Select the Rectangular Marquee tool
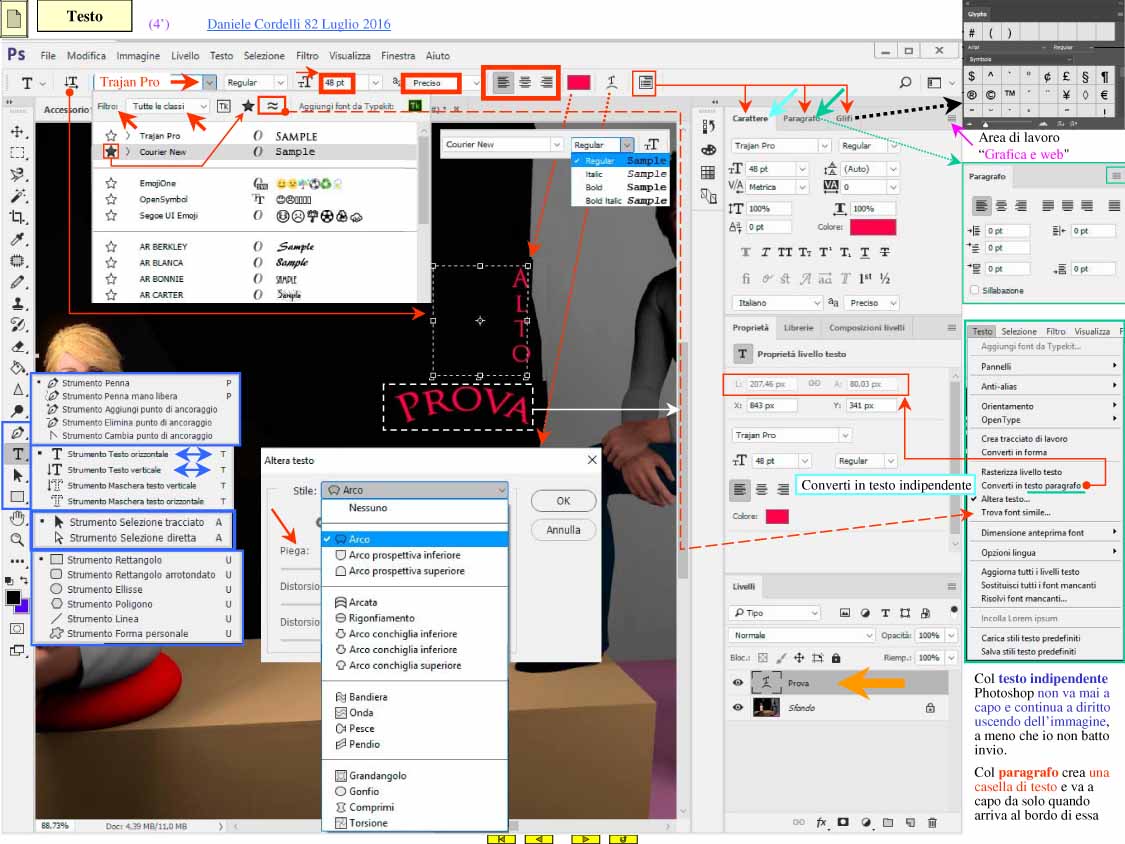Screen dimensions: 1125x844 tap(18, 153)
